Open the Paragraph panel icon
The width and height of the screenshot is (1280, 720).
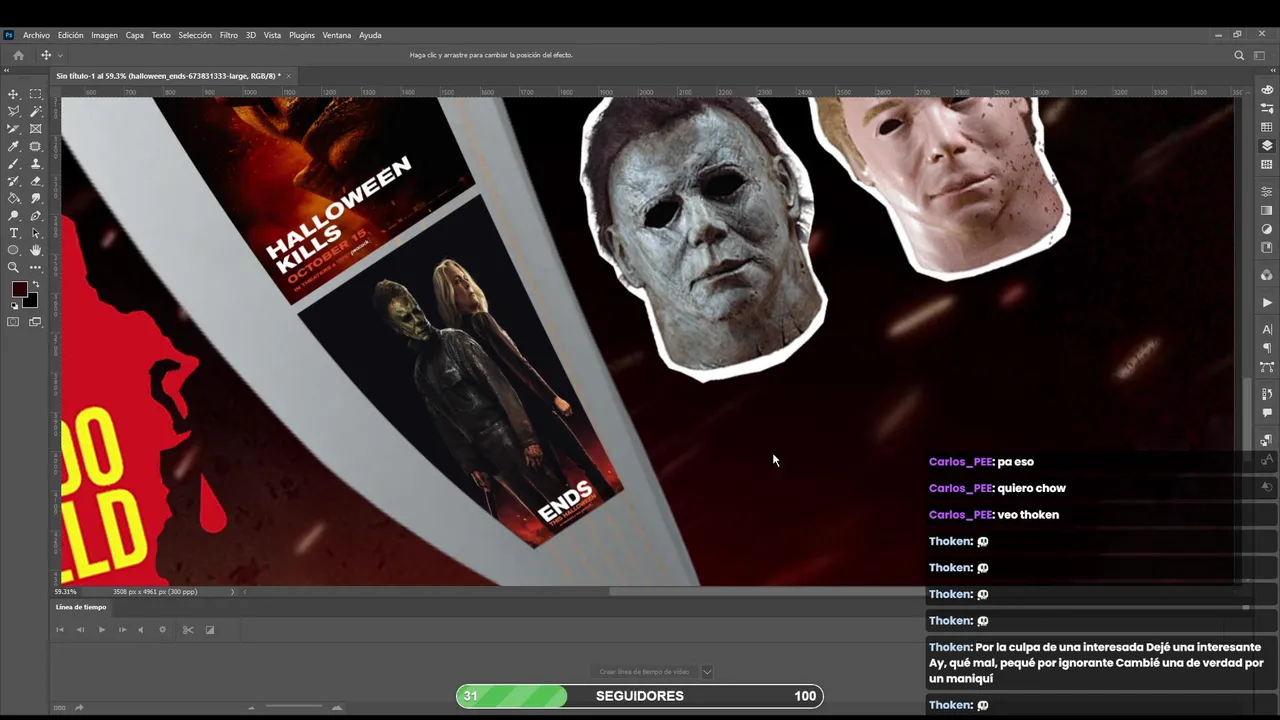pos(1267,348)
